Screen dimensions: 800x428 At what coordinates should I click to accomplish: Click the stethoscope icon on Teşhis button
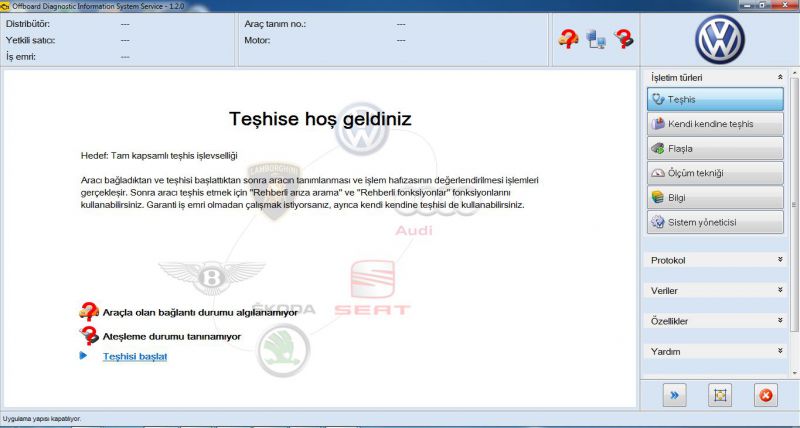tap(659, 99)
